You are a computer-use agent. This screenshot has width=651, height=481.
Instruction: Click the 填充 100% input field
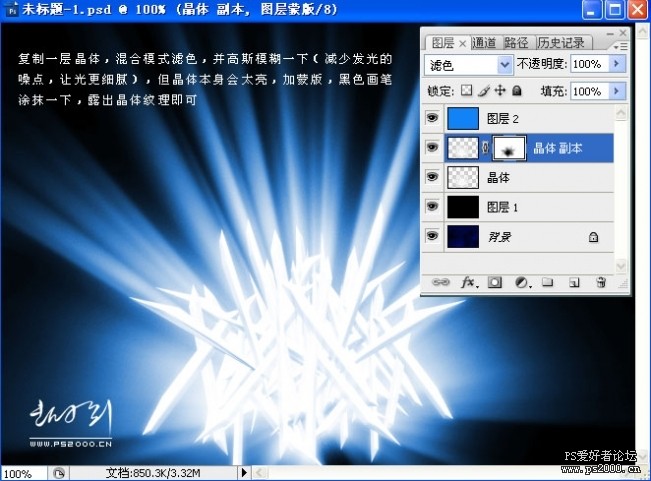click(590, 91)
